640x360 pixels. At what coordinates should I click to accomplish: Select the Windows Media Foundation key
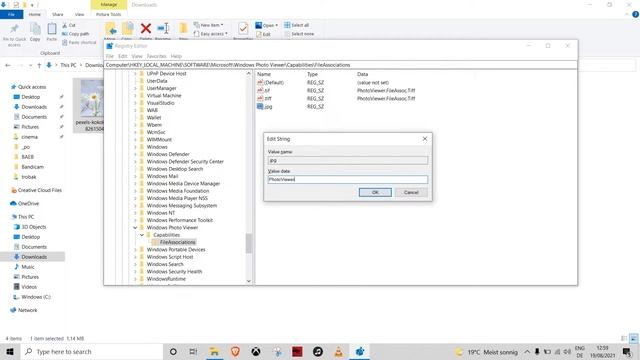coord(178,191)
